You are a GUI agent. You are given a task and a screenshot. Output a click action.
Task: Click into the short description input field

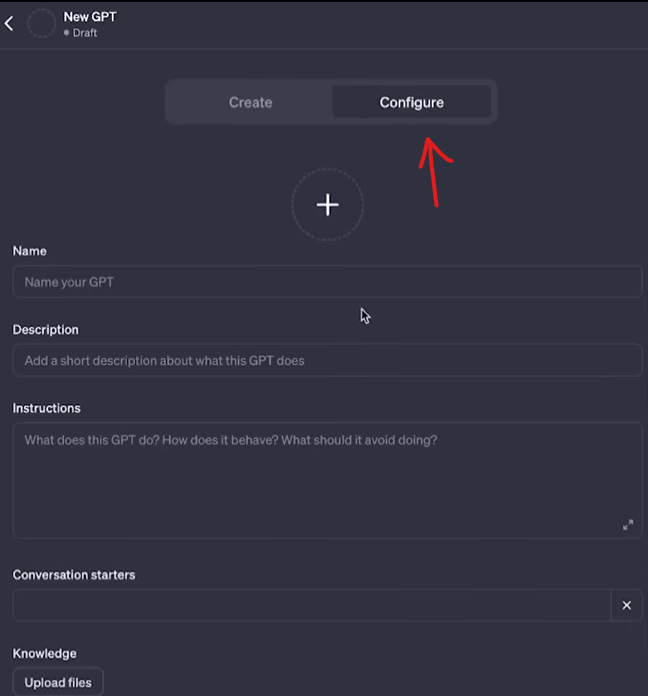327,360
